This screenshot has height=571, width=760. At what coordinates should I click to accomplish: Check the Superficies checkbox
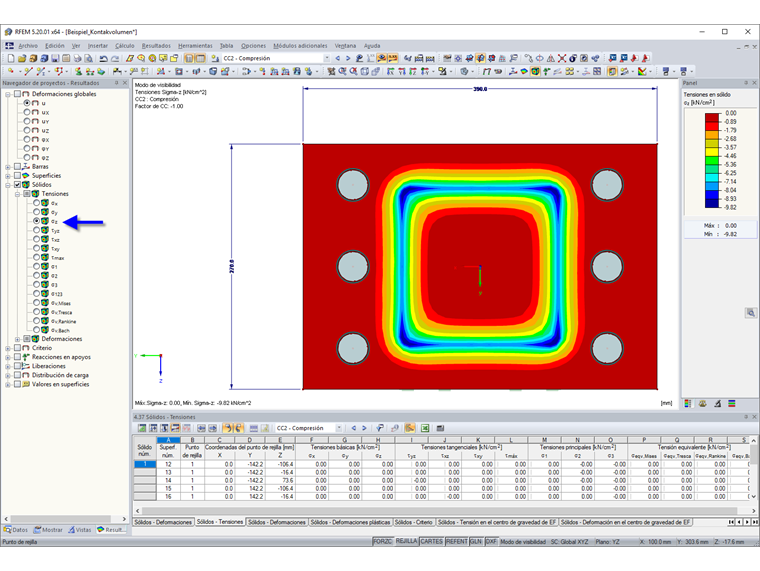pyautogui.click(x=17, y=175)
